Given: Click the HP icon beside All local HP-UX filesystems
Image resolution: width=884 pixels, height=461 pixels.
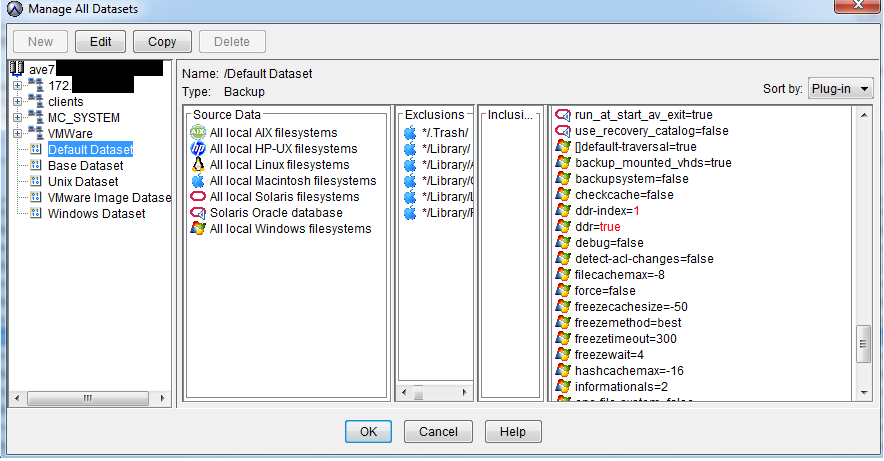Looking at the screenshot, I should pyautogui.click(x=198, y=149).
